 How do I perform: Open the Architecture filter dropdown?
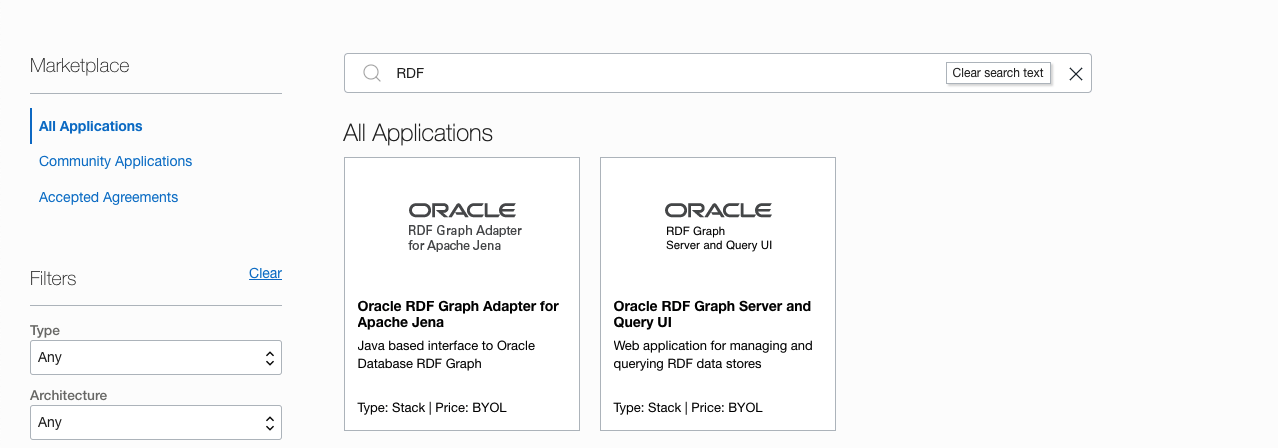pos(156,422)
